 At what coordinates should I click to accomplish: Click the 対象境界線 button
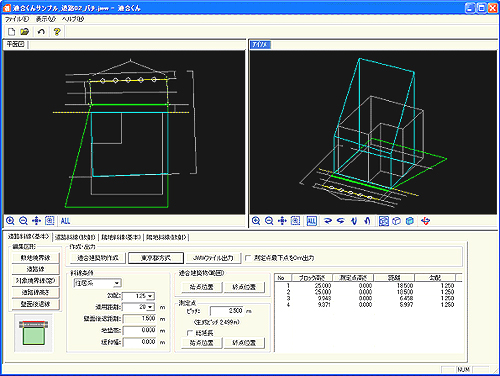pos(35,281)
